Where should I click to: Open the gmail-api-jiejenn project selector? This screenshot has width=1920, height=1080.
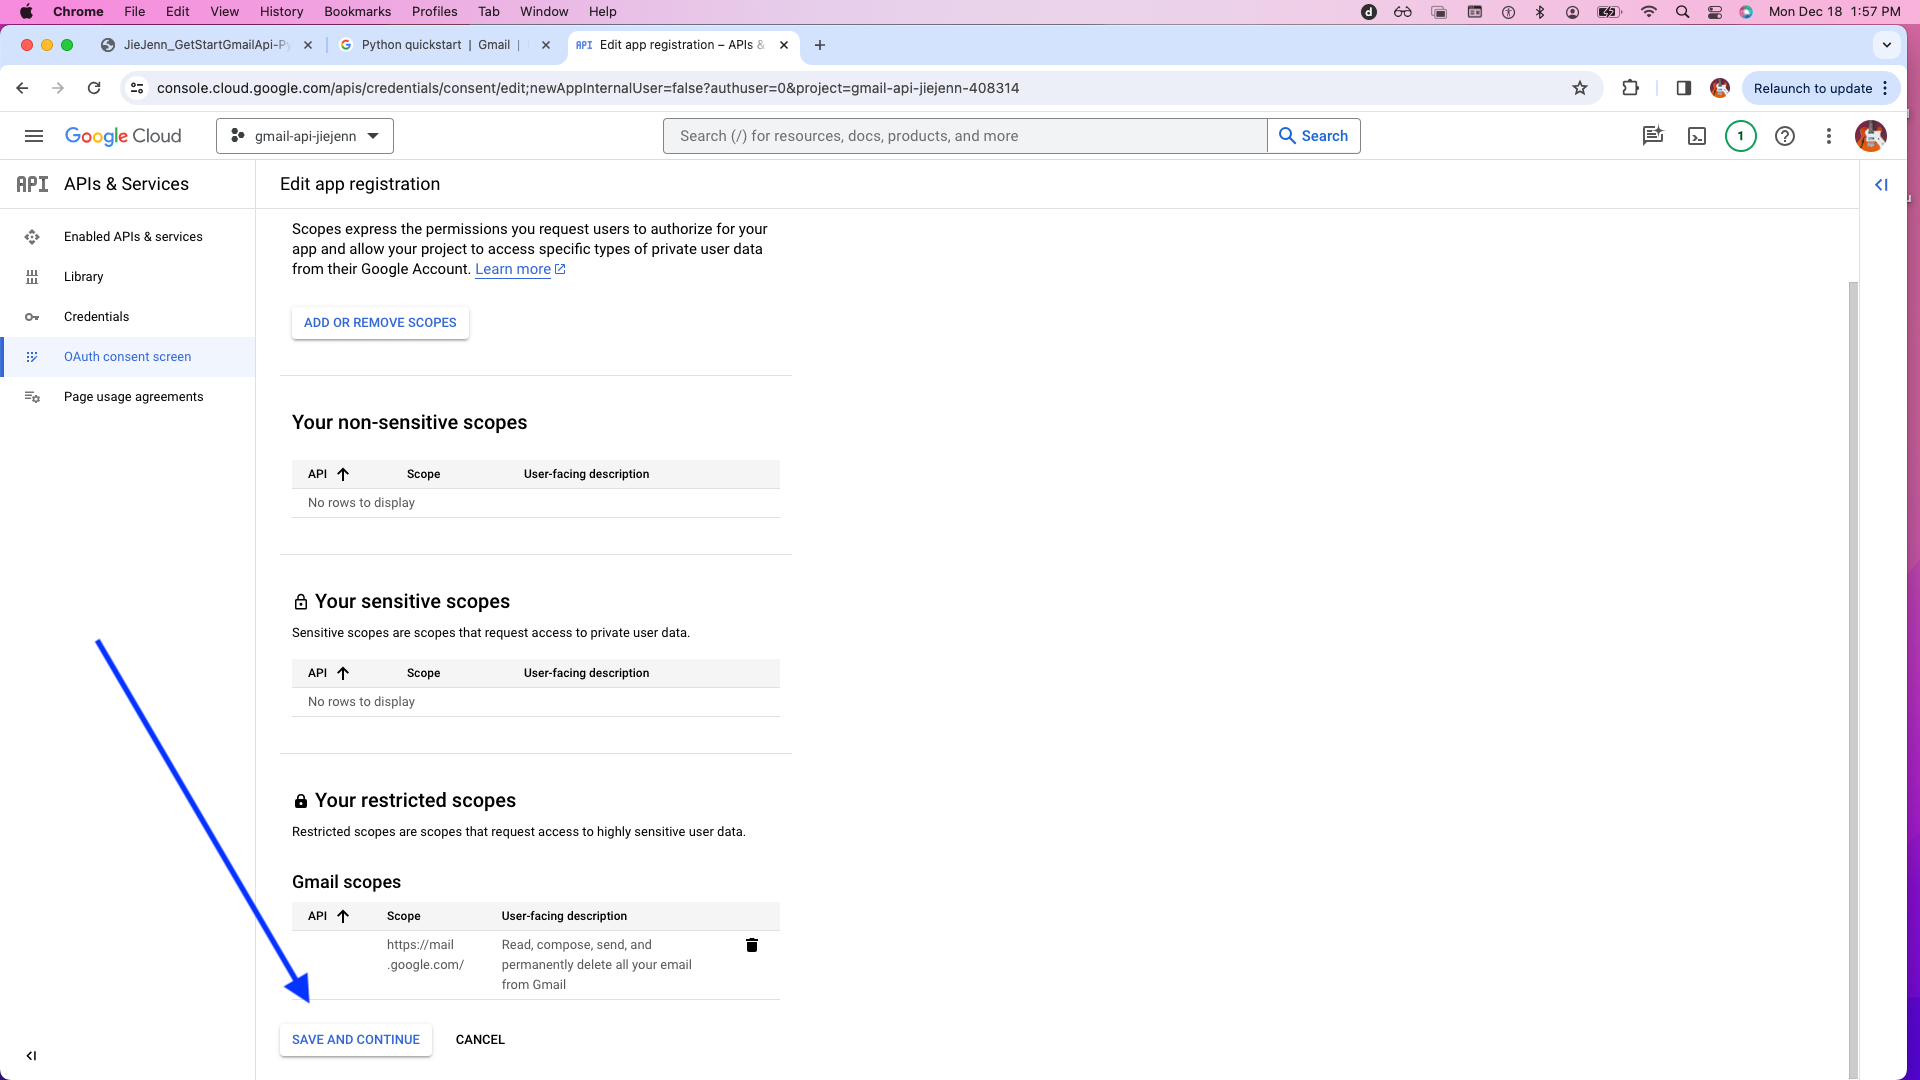[305, 136]
